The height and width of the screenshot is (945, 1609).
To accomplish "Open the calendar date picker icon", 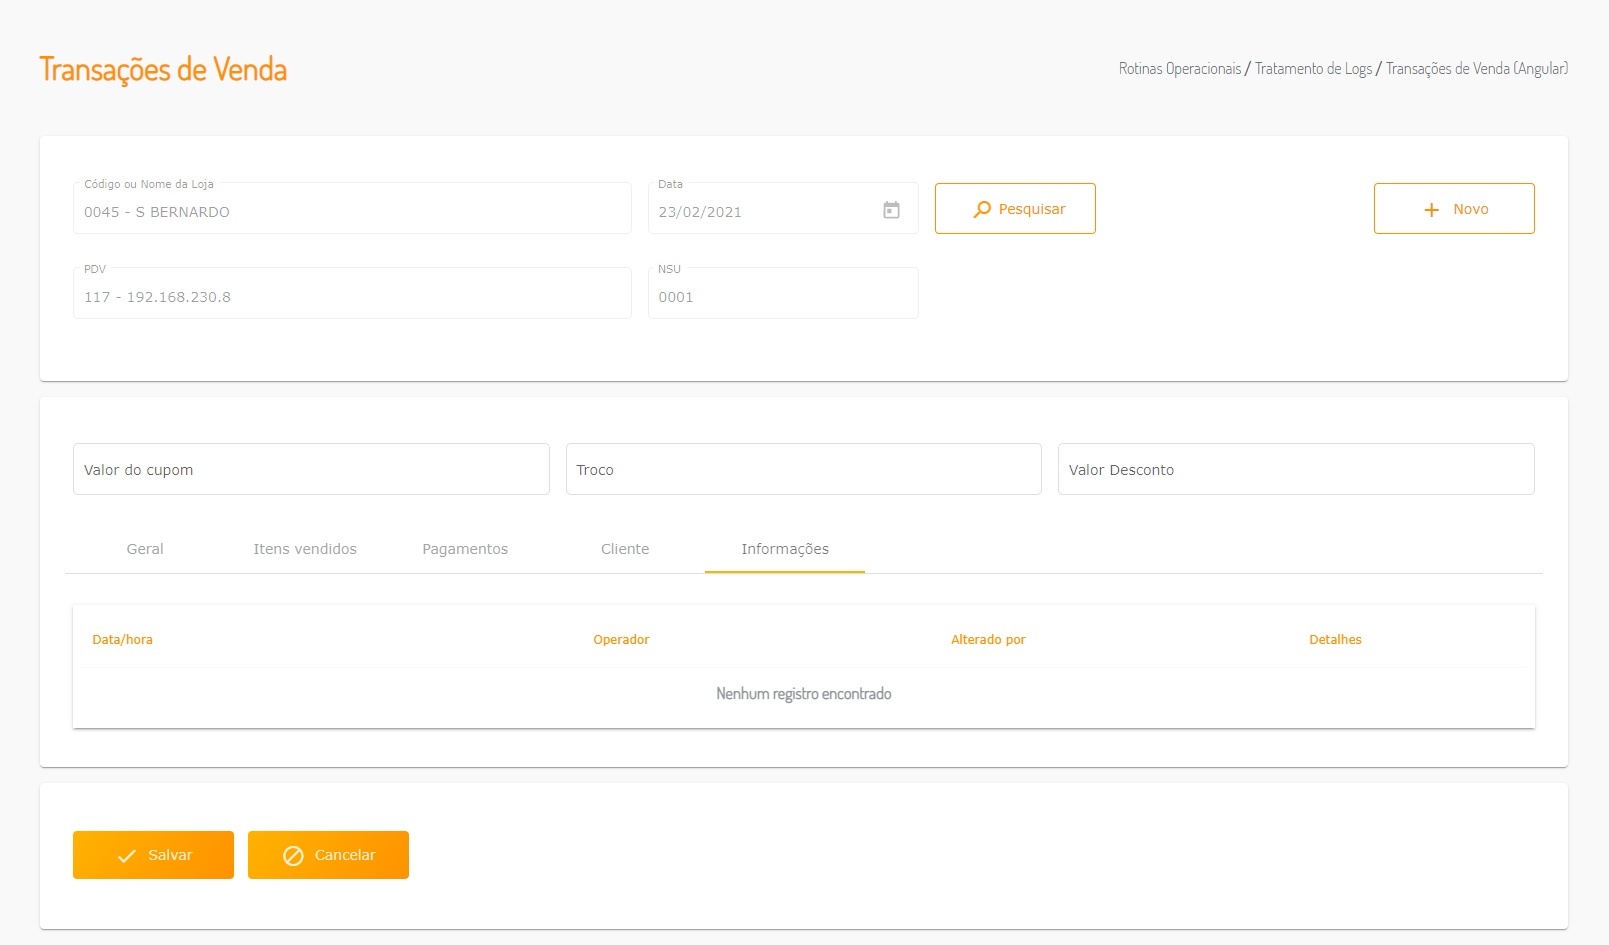I will (x=891, y=210).
